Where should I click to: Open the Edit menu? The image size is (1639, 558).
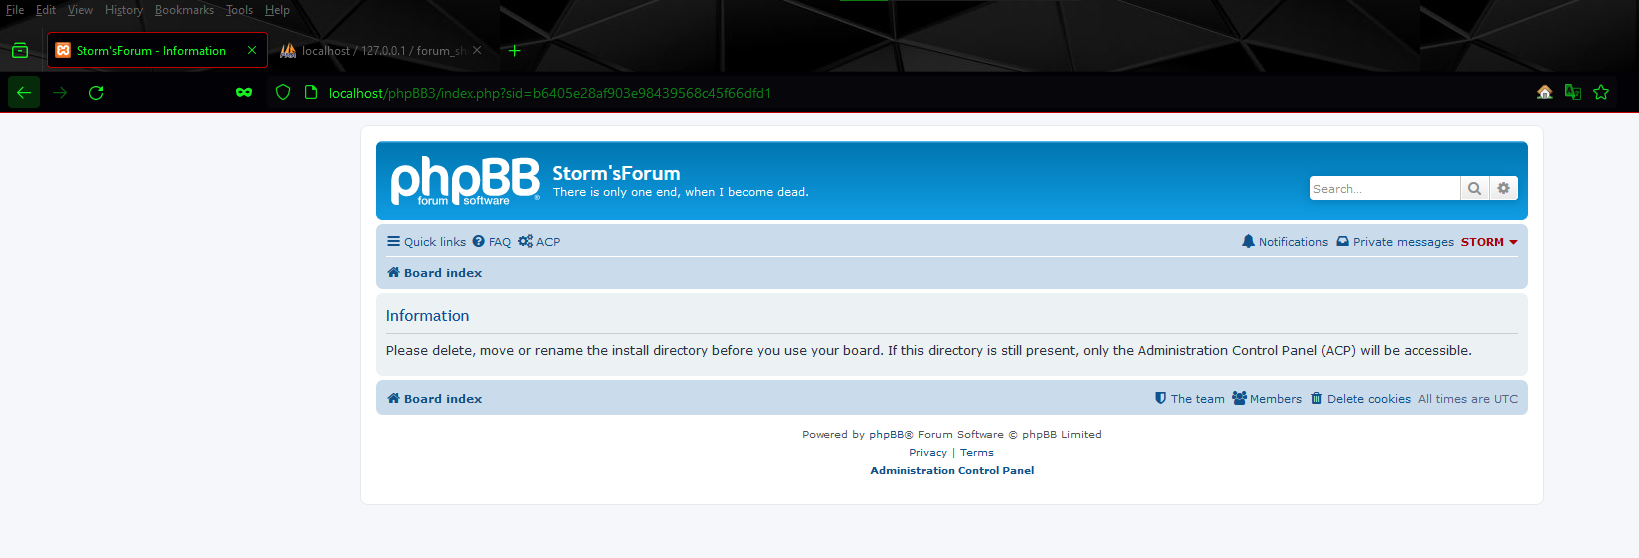[46, 10]
